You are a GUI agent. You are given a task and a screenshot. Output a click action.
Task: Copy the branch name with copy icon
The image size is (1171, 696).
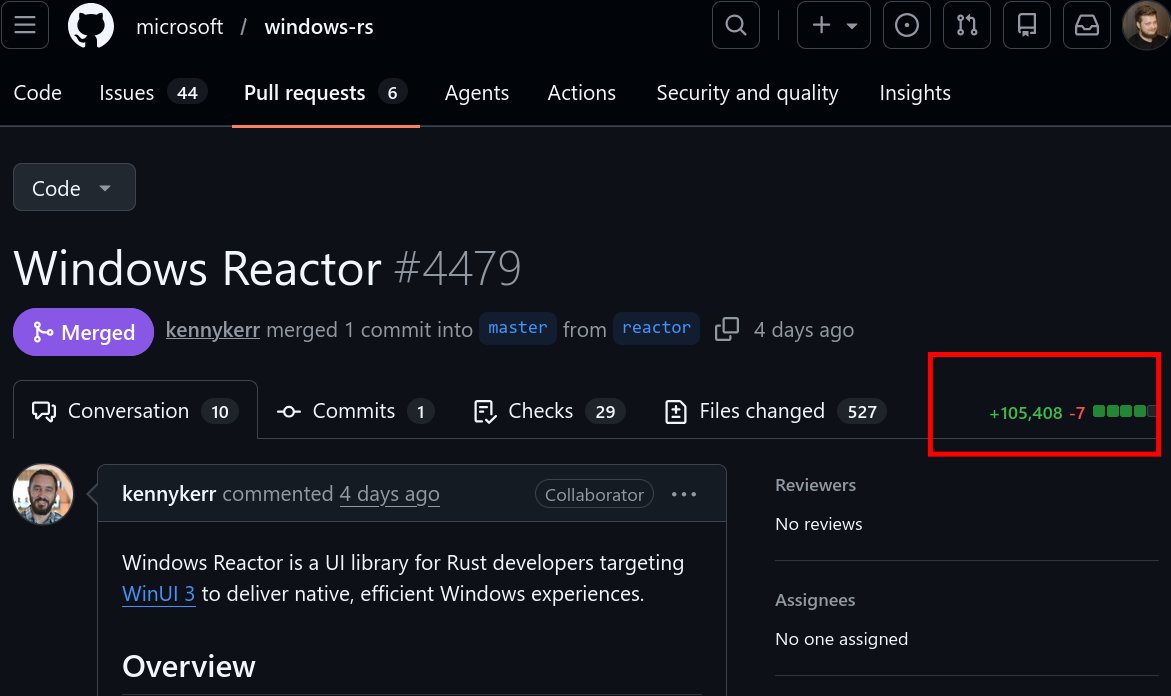pos(727,329)
